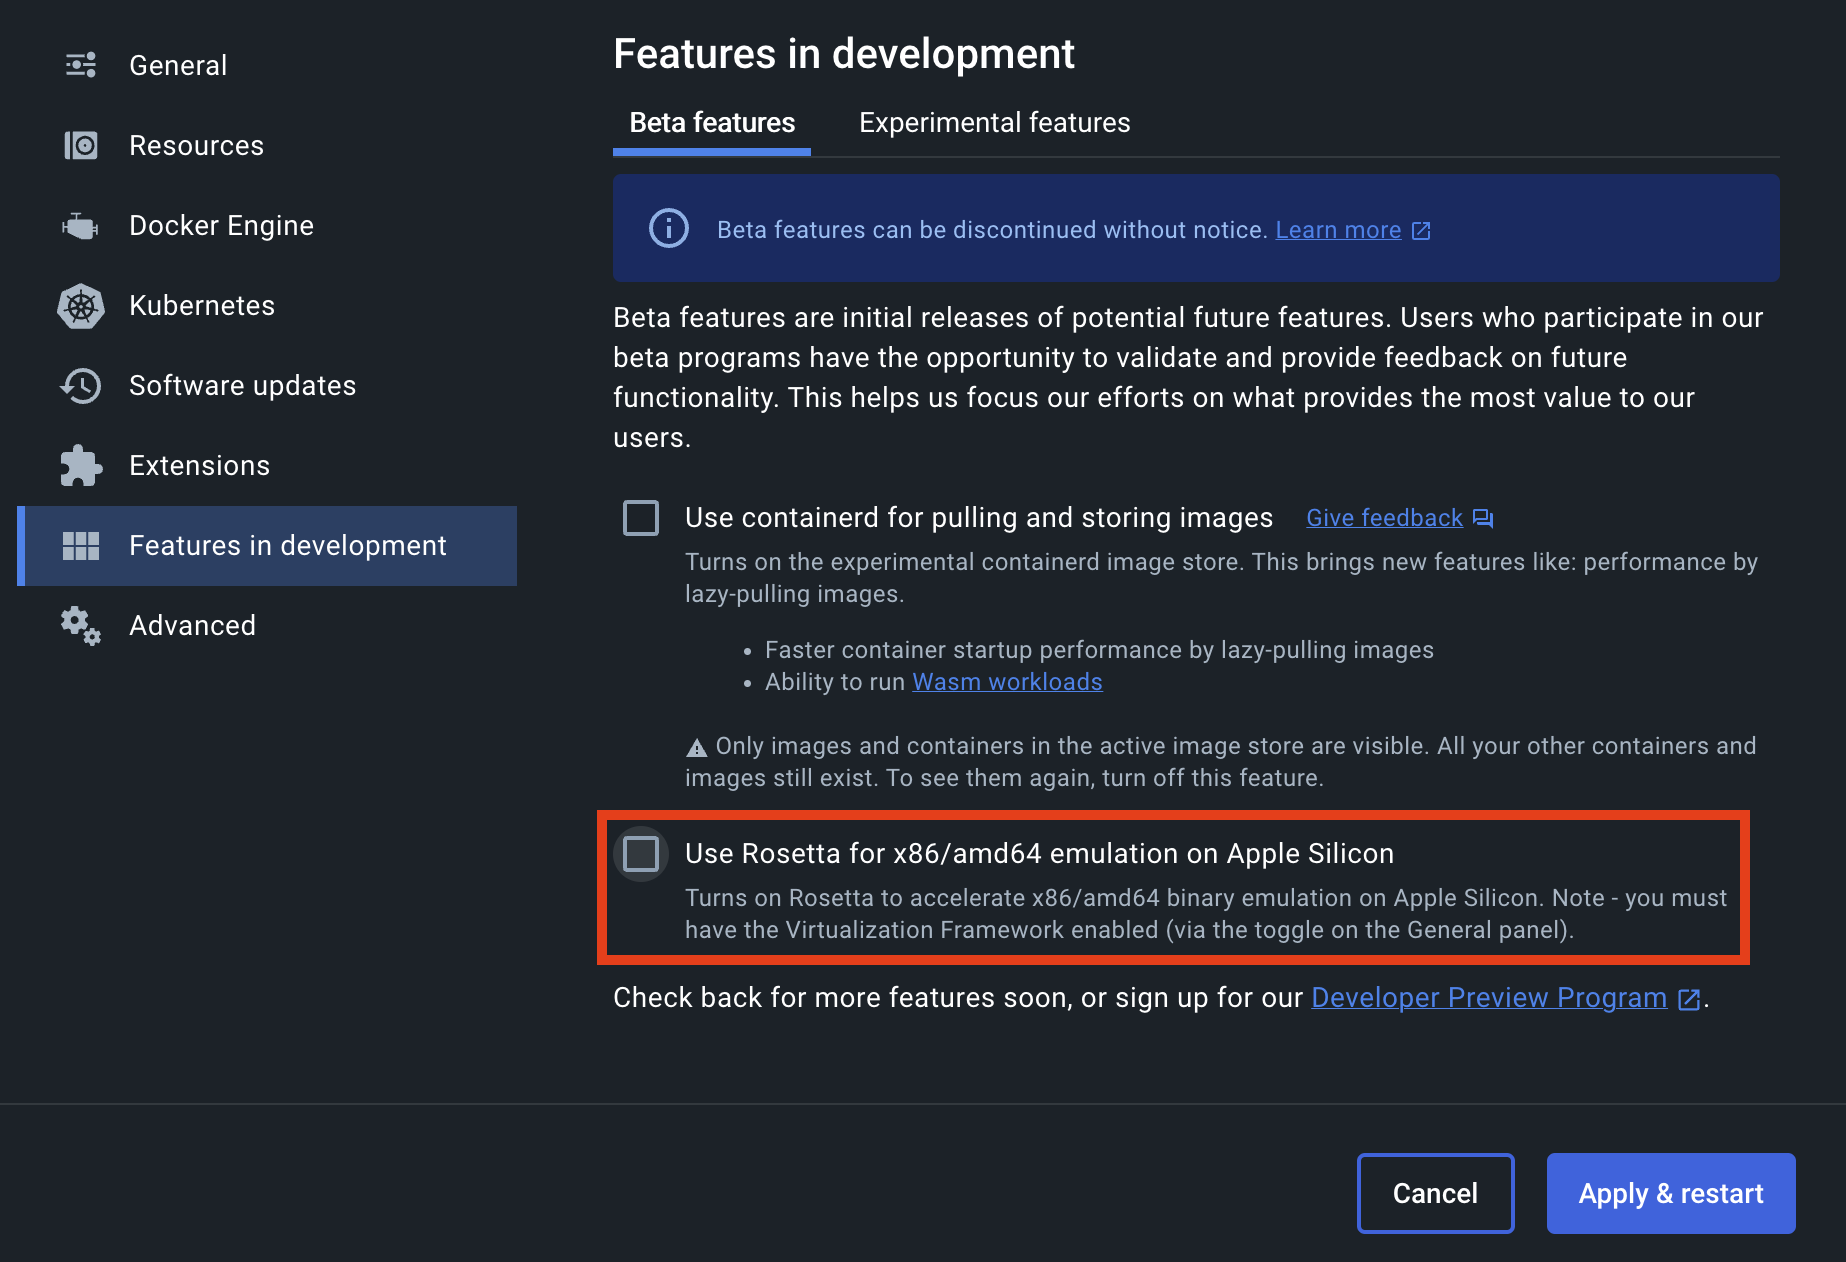Enable containerd for pulling and storing images
This screenshot has height=1262, width=1846.
(641, 518)
